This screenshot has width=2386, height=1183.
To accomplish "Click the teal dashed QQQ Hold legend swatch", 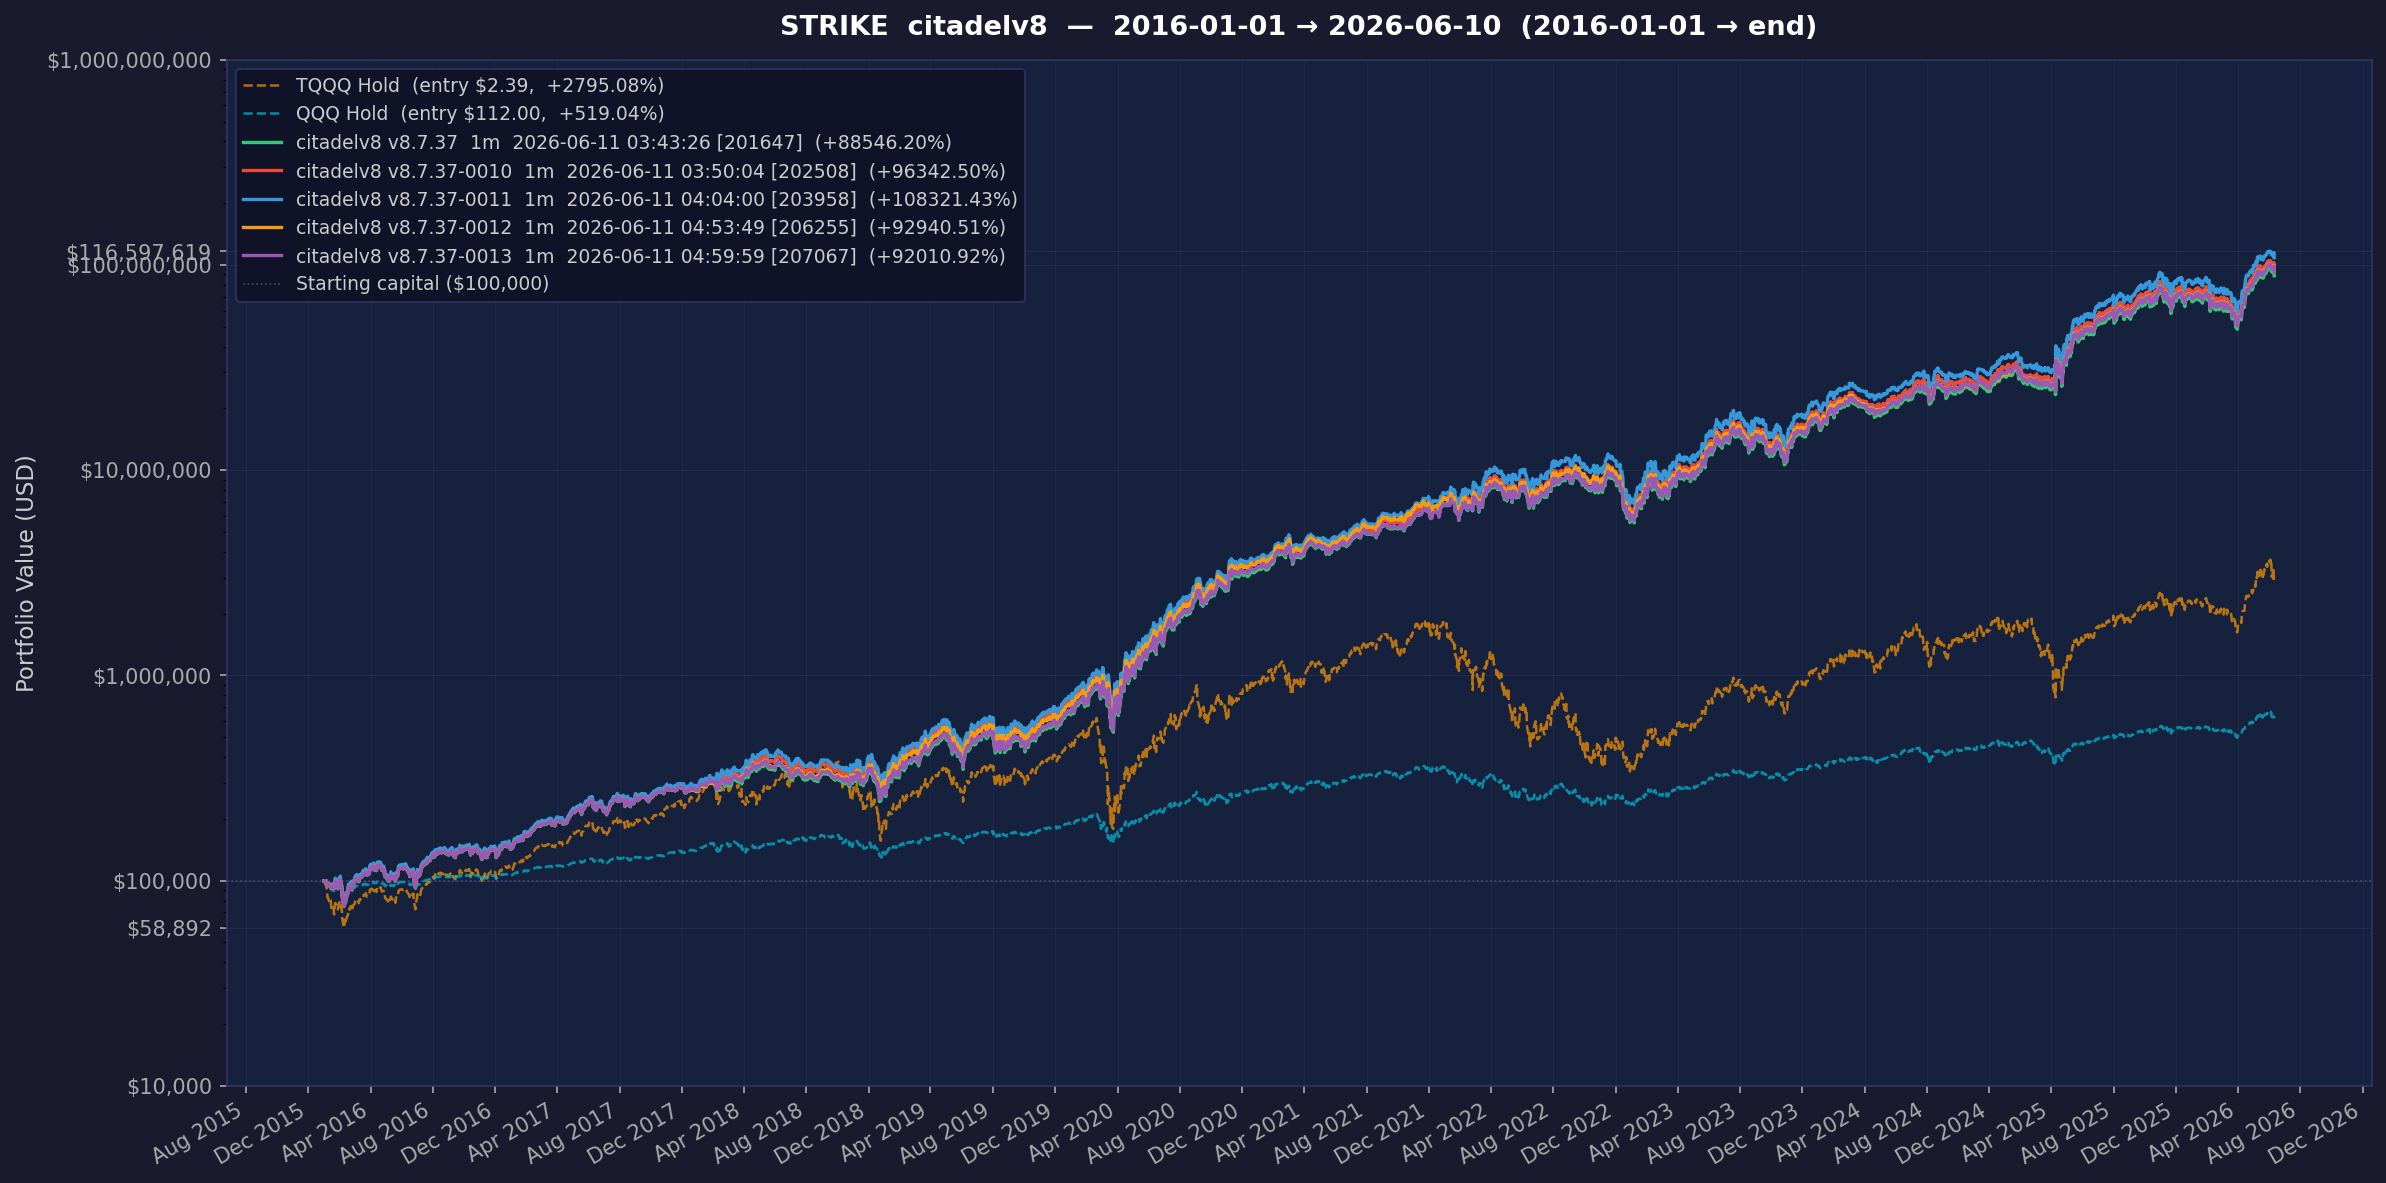I will pyautogui.click(x=262, y=114).
